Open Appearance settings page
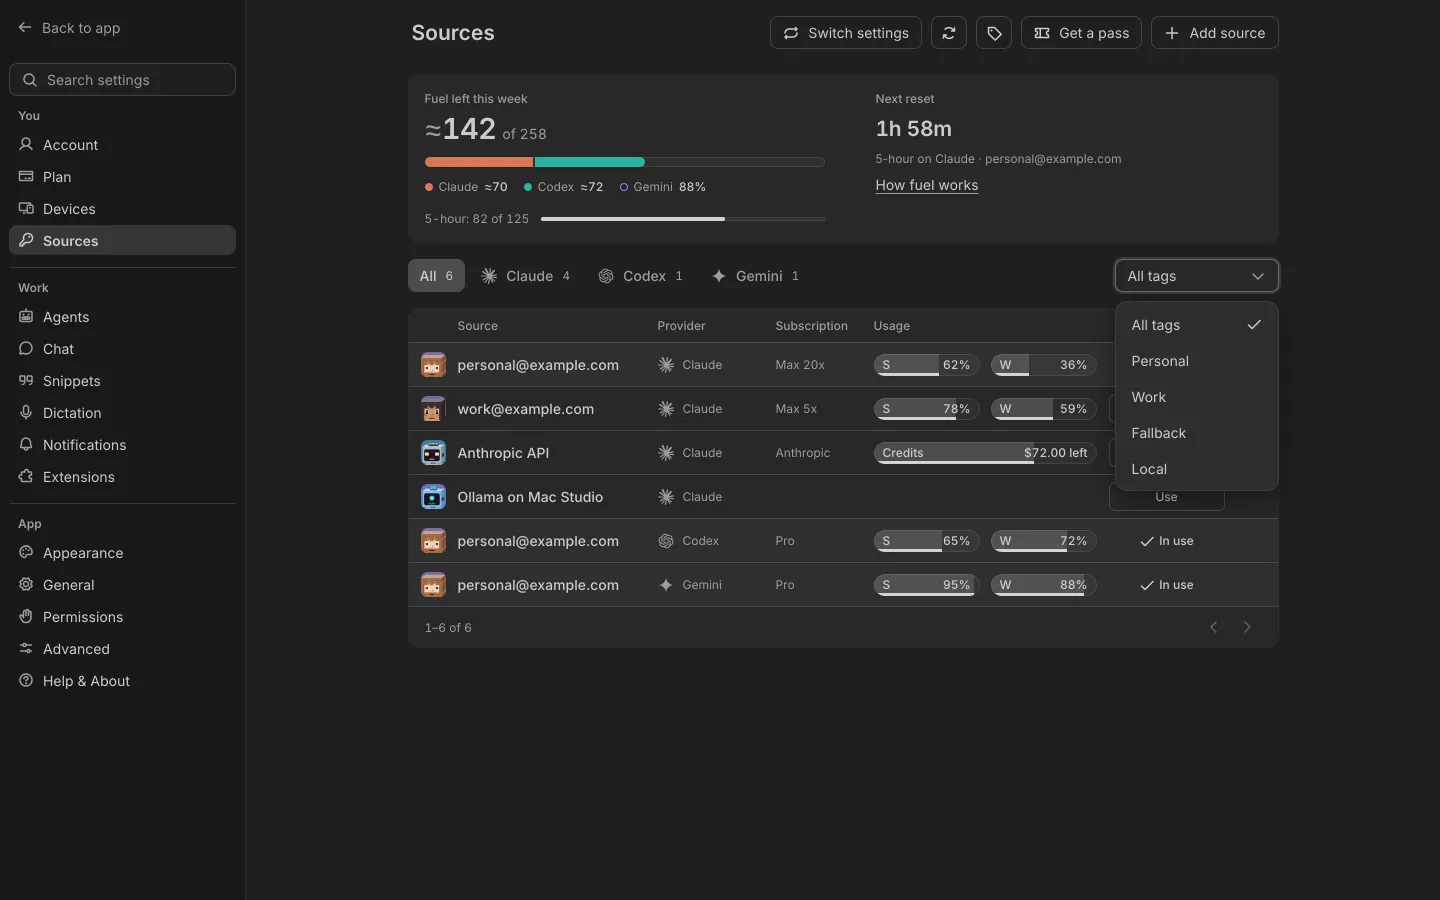The height and width of the screenshot is (900, 1440). click(122, 553)
